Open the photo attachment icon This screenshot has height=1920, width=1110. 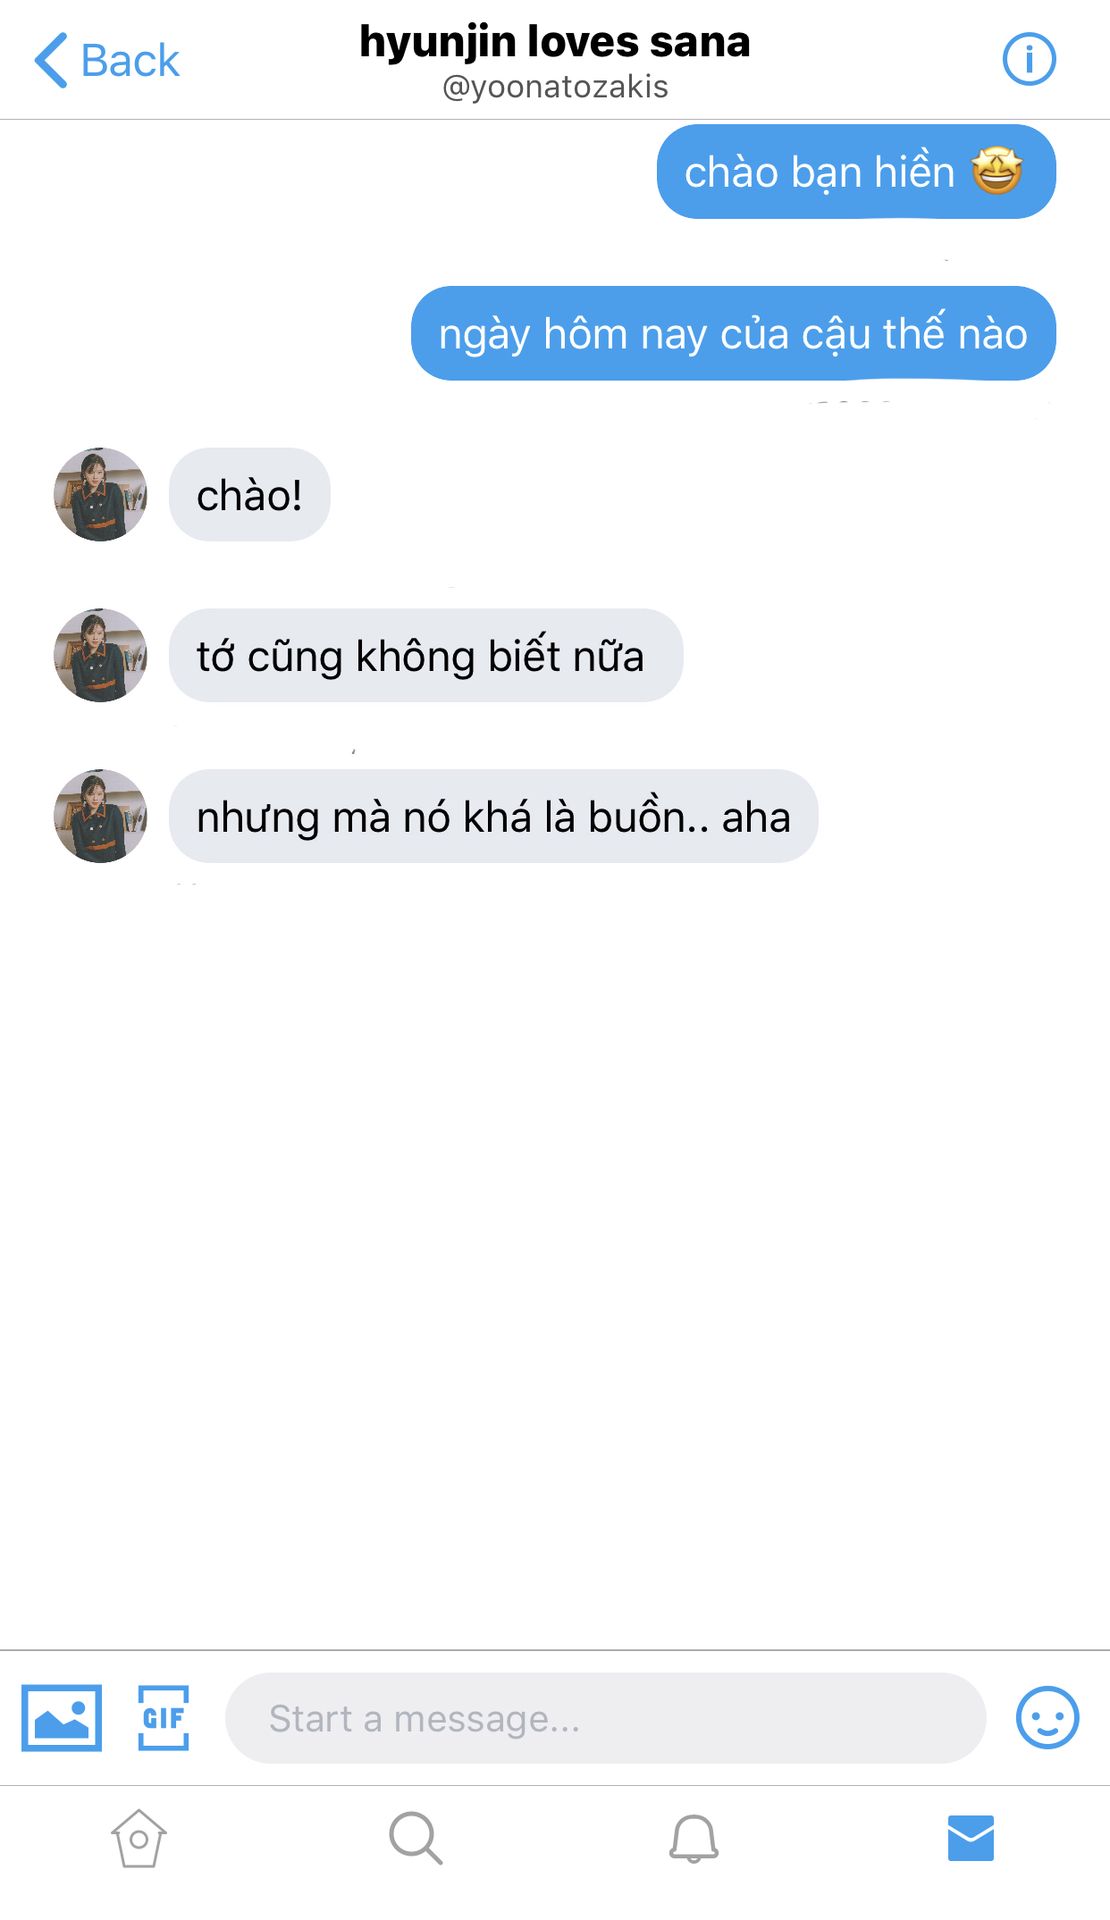62,1718
